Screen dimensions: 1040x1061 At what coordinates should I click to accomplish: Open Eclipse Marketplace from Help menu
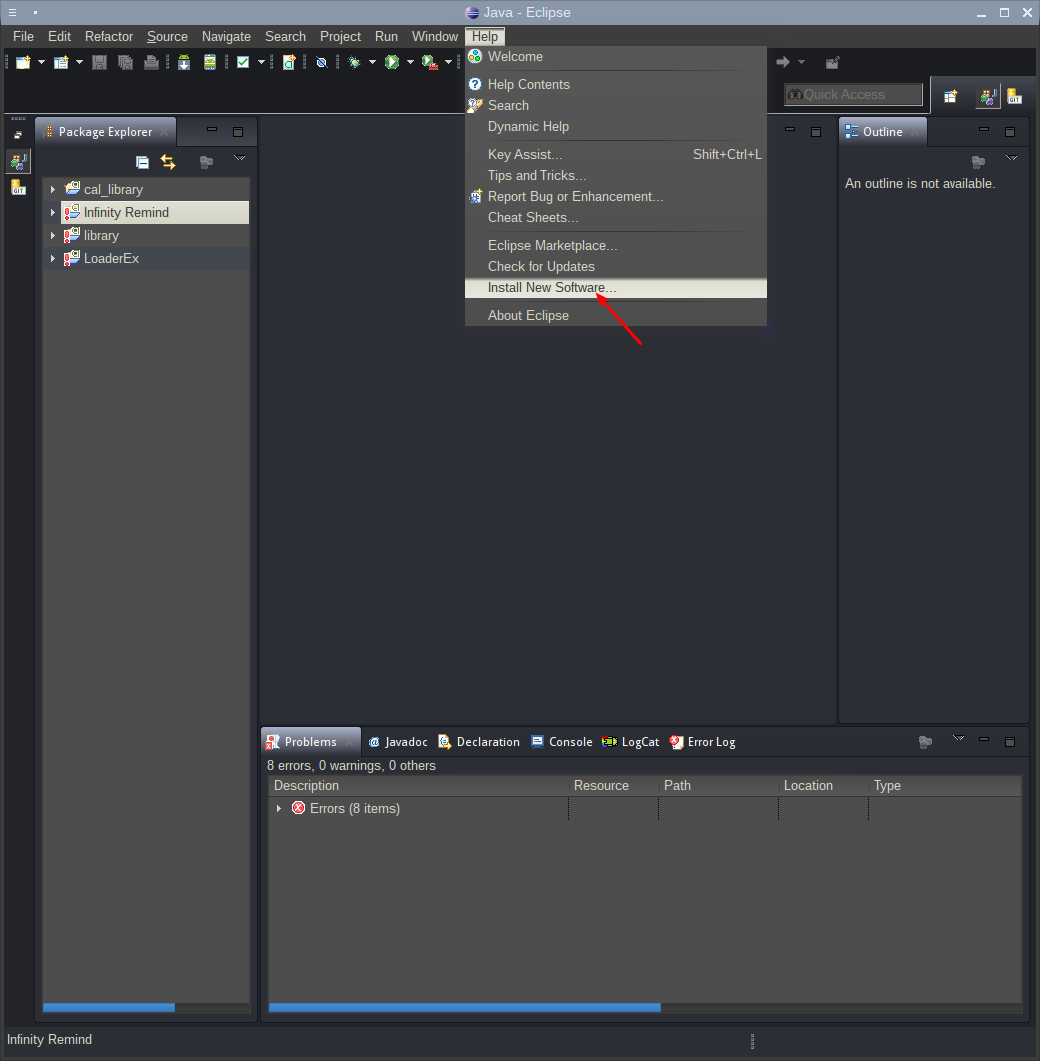pos(616,246)
